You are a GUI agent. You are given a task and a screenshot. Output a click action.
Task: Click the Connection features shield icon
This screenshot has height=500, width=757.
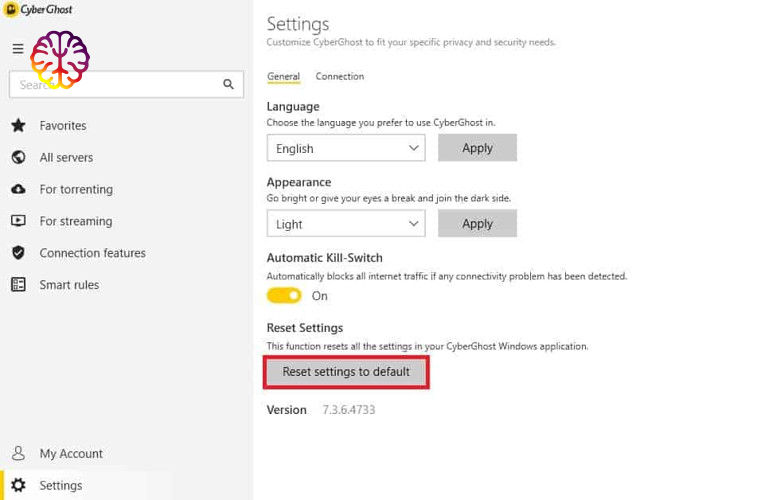tap(18, 253)
